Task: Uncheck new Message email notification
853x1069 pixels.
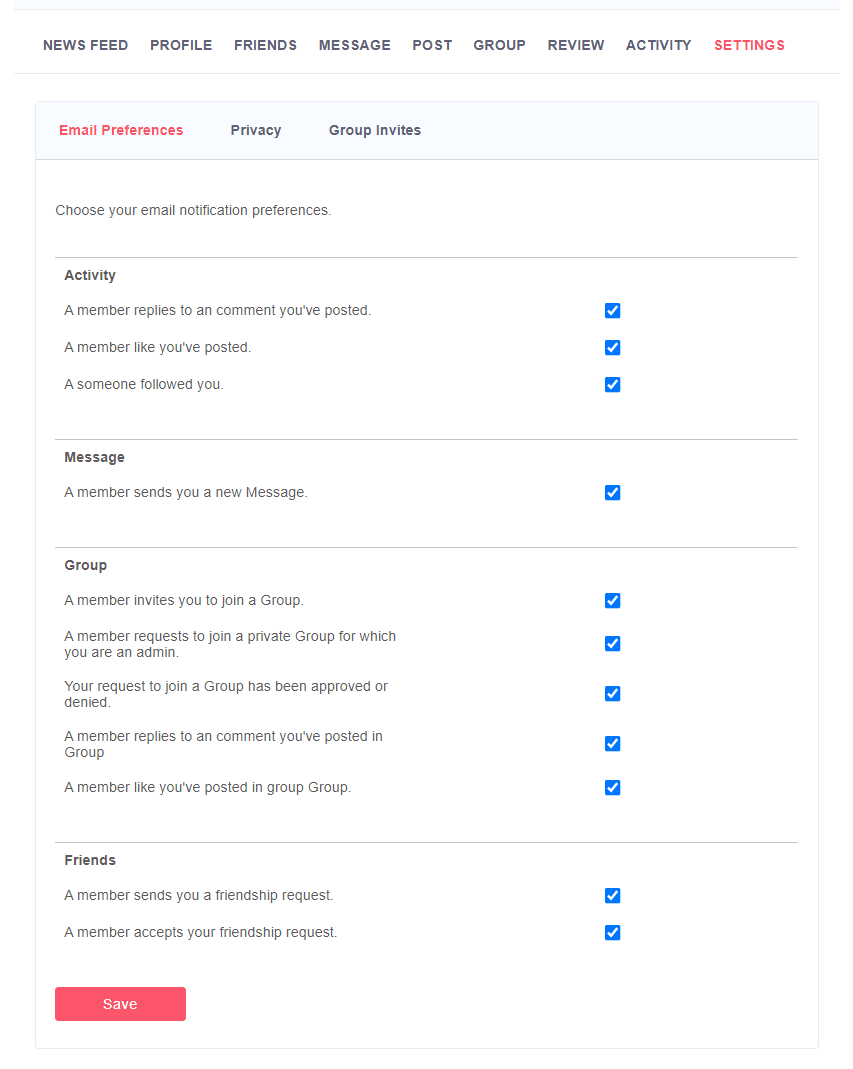Action: (612, 493)
